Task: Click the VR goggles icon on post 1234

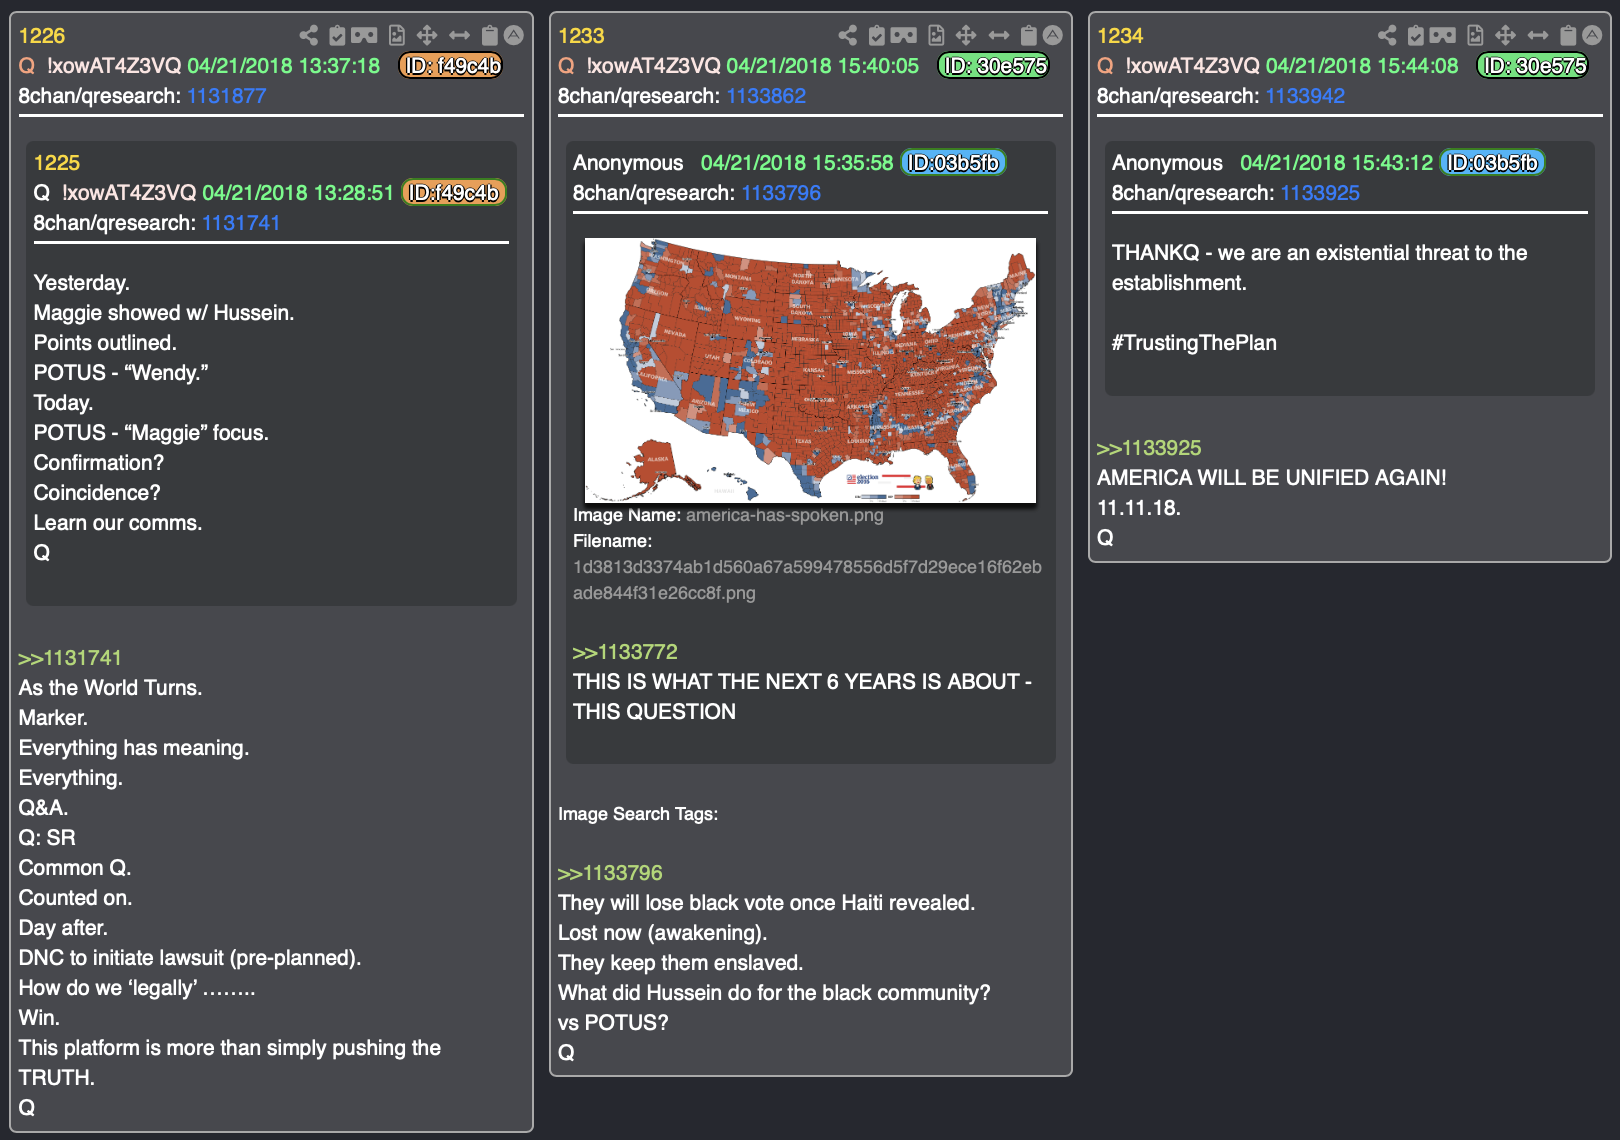Action: click(x=1442, y=36)
